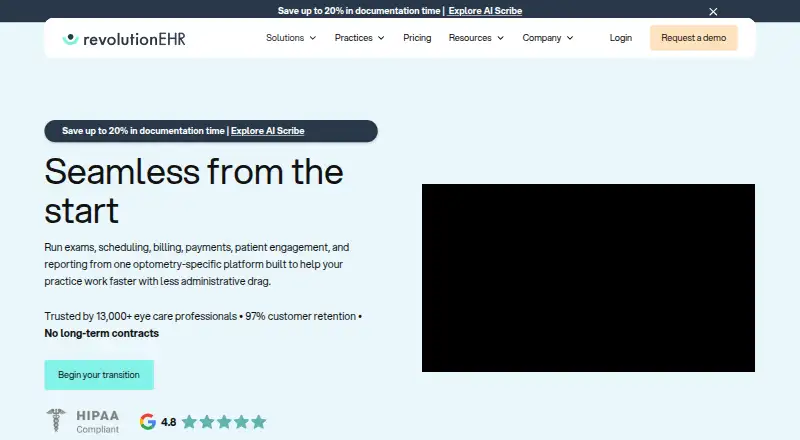
Task: Click '97% customer retention' text
Action: pos(301,316)
